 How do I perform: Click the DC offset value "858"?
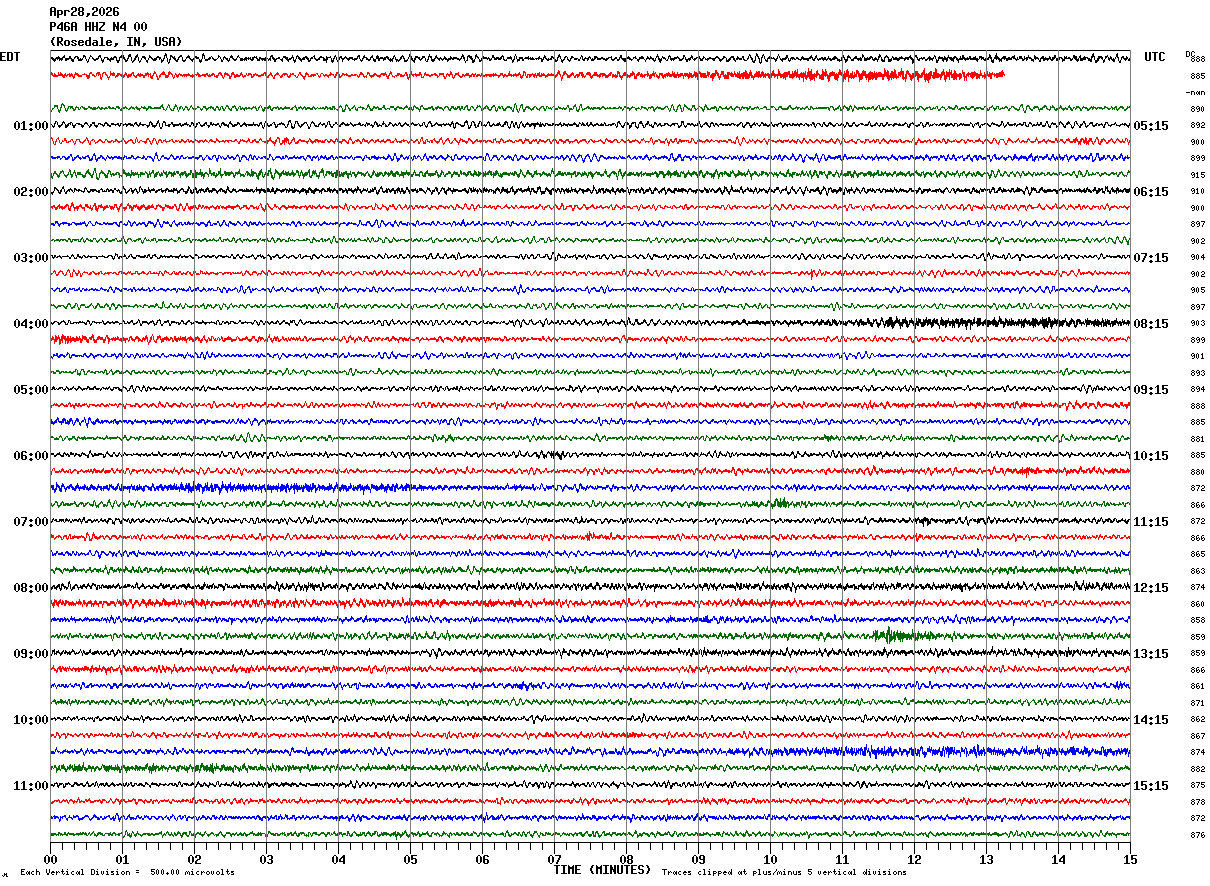(x=1197, y=620)
